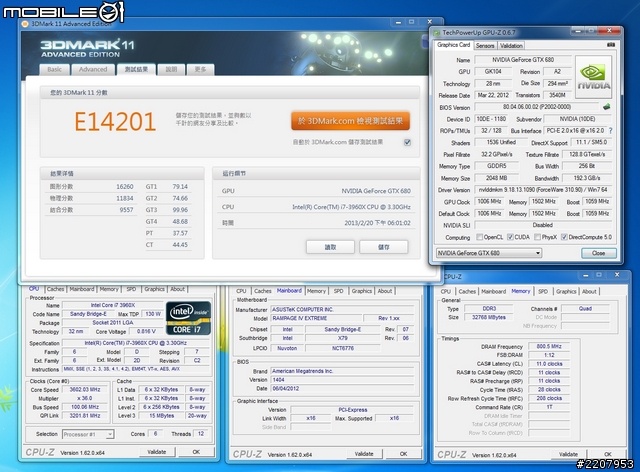Select the Graphics Card tab in GPU-Z
This screenshot has width=640, height=472.
453,45
